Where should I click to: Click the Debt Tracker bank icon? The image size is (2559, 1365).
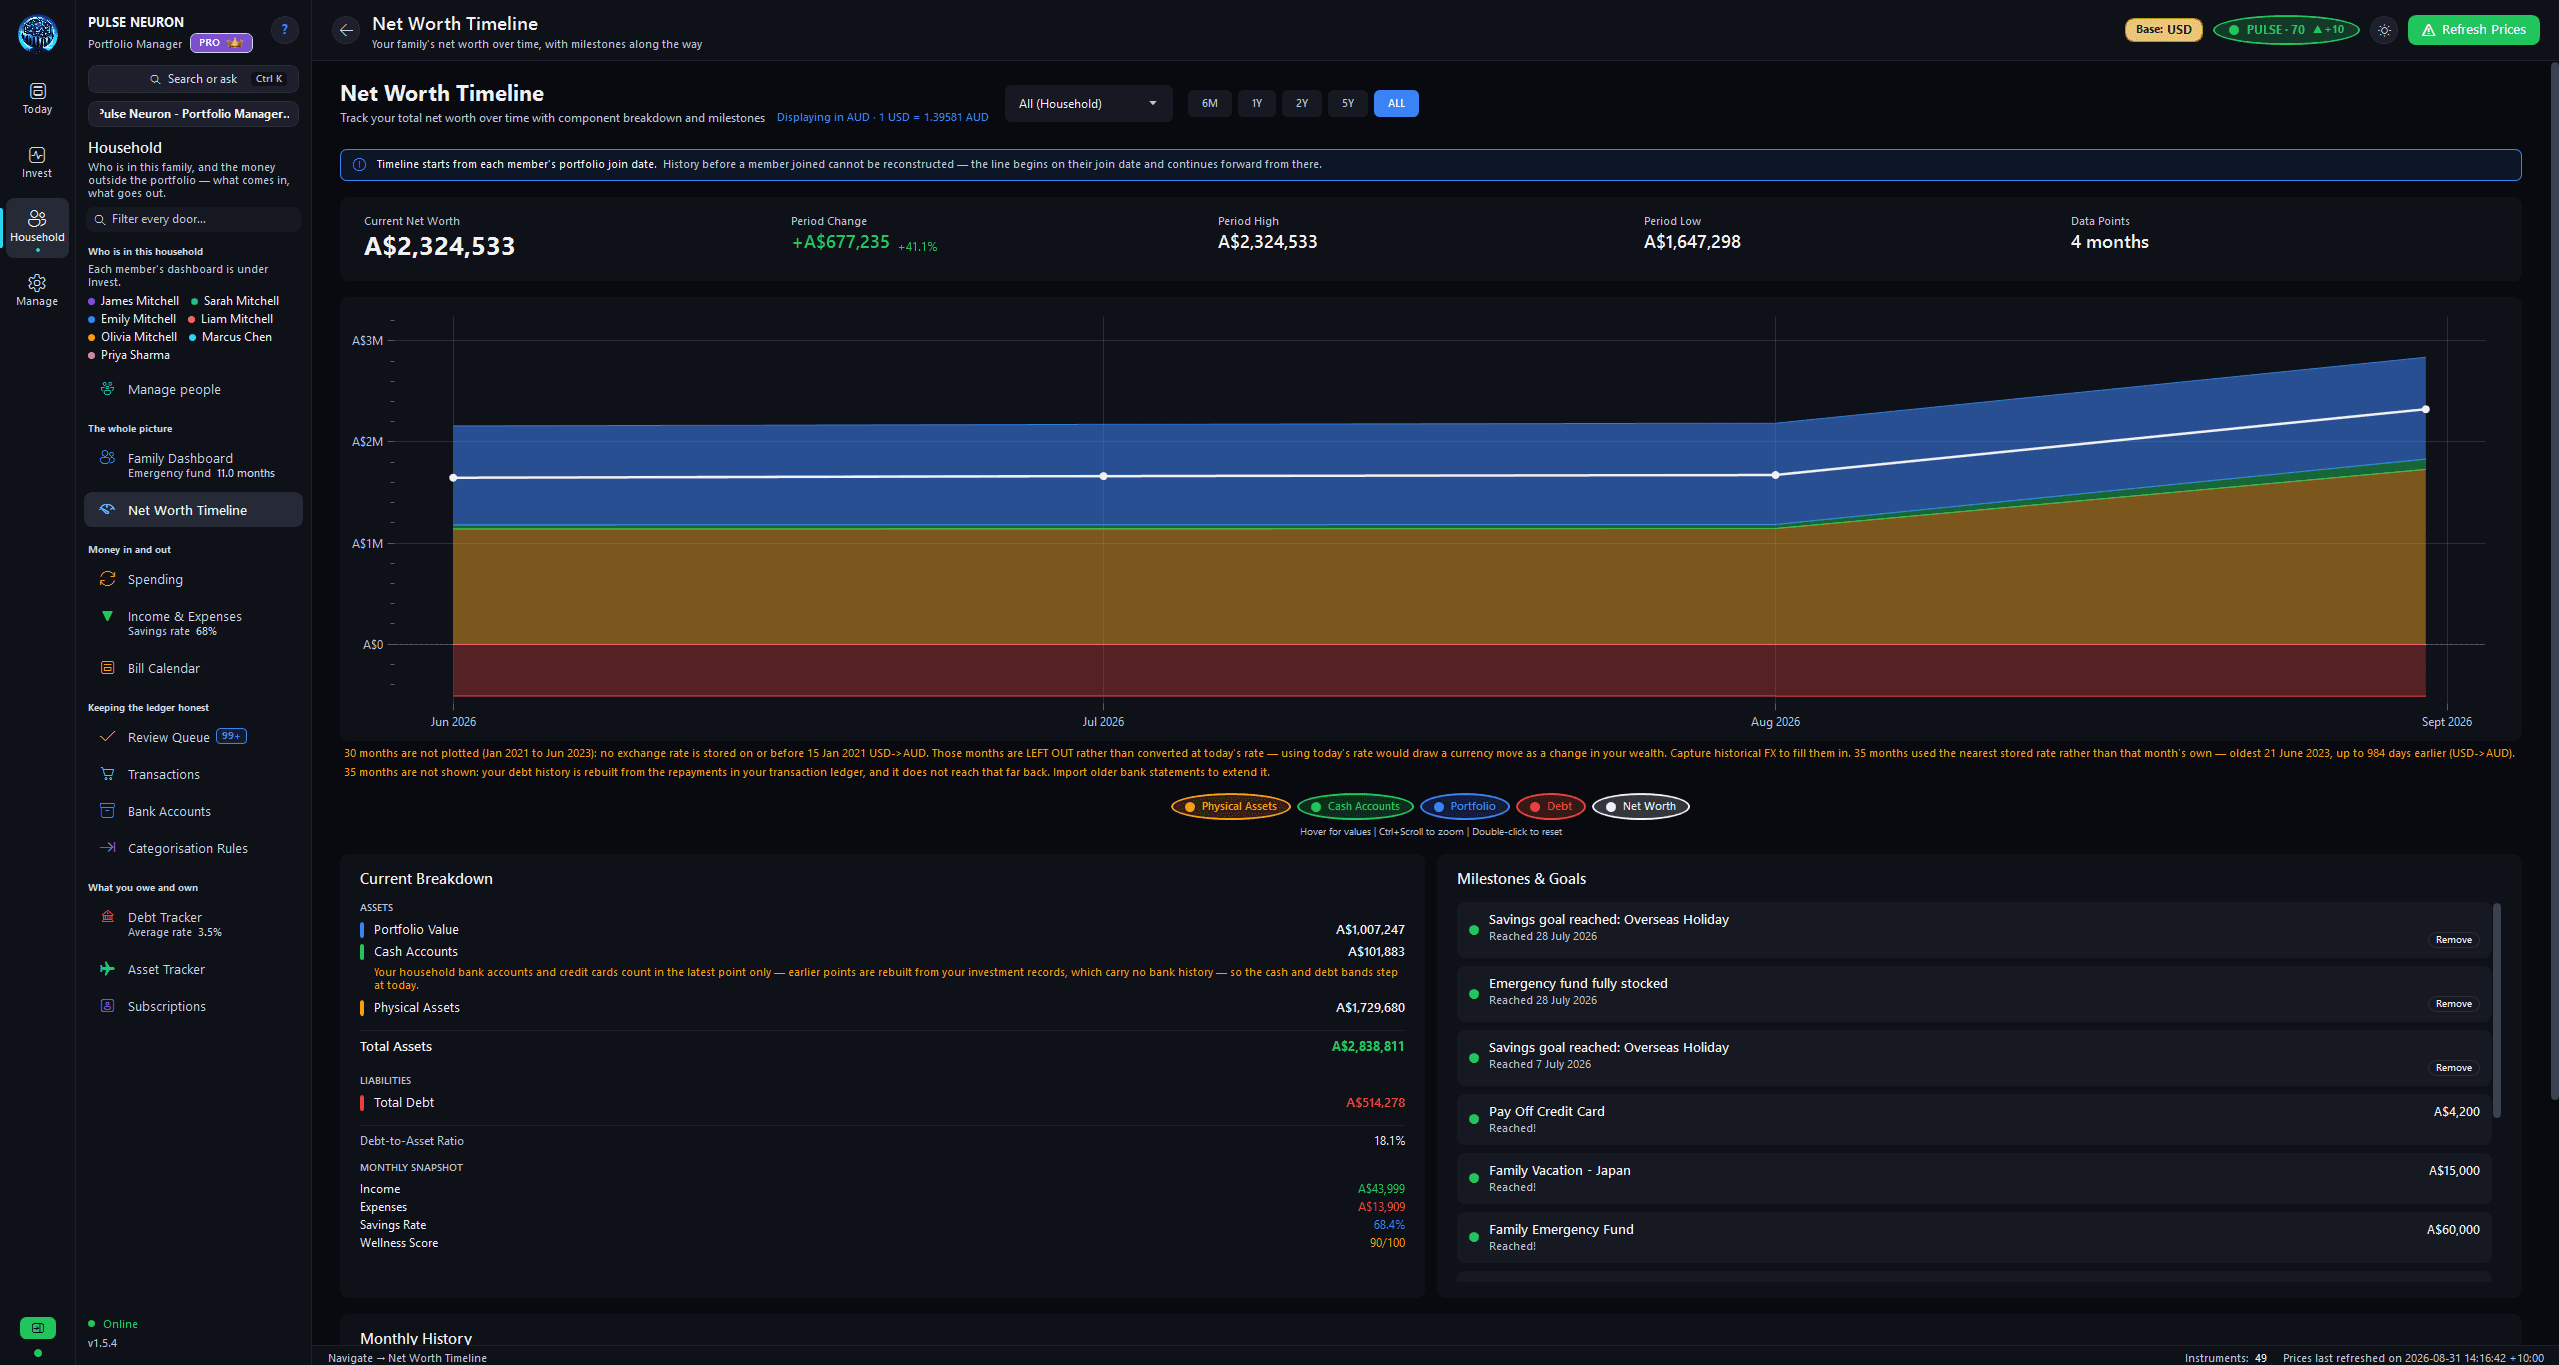click(107, 917)
